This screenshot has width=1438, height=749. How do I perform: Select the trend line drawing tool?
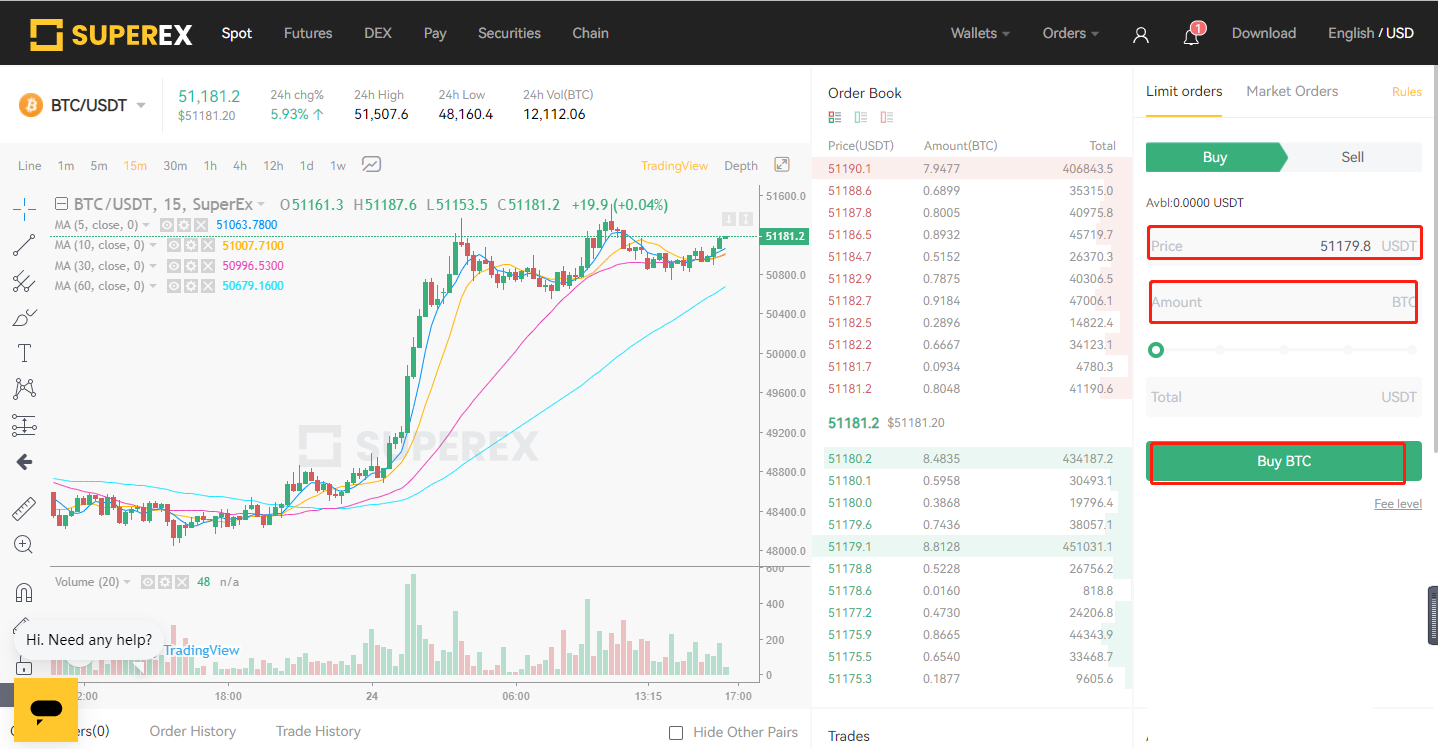coord(24,245)
